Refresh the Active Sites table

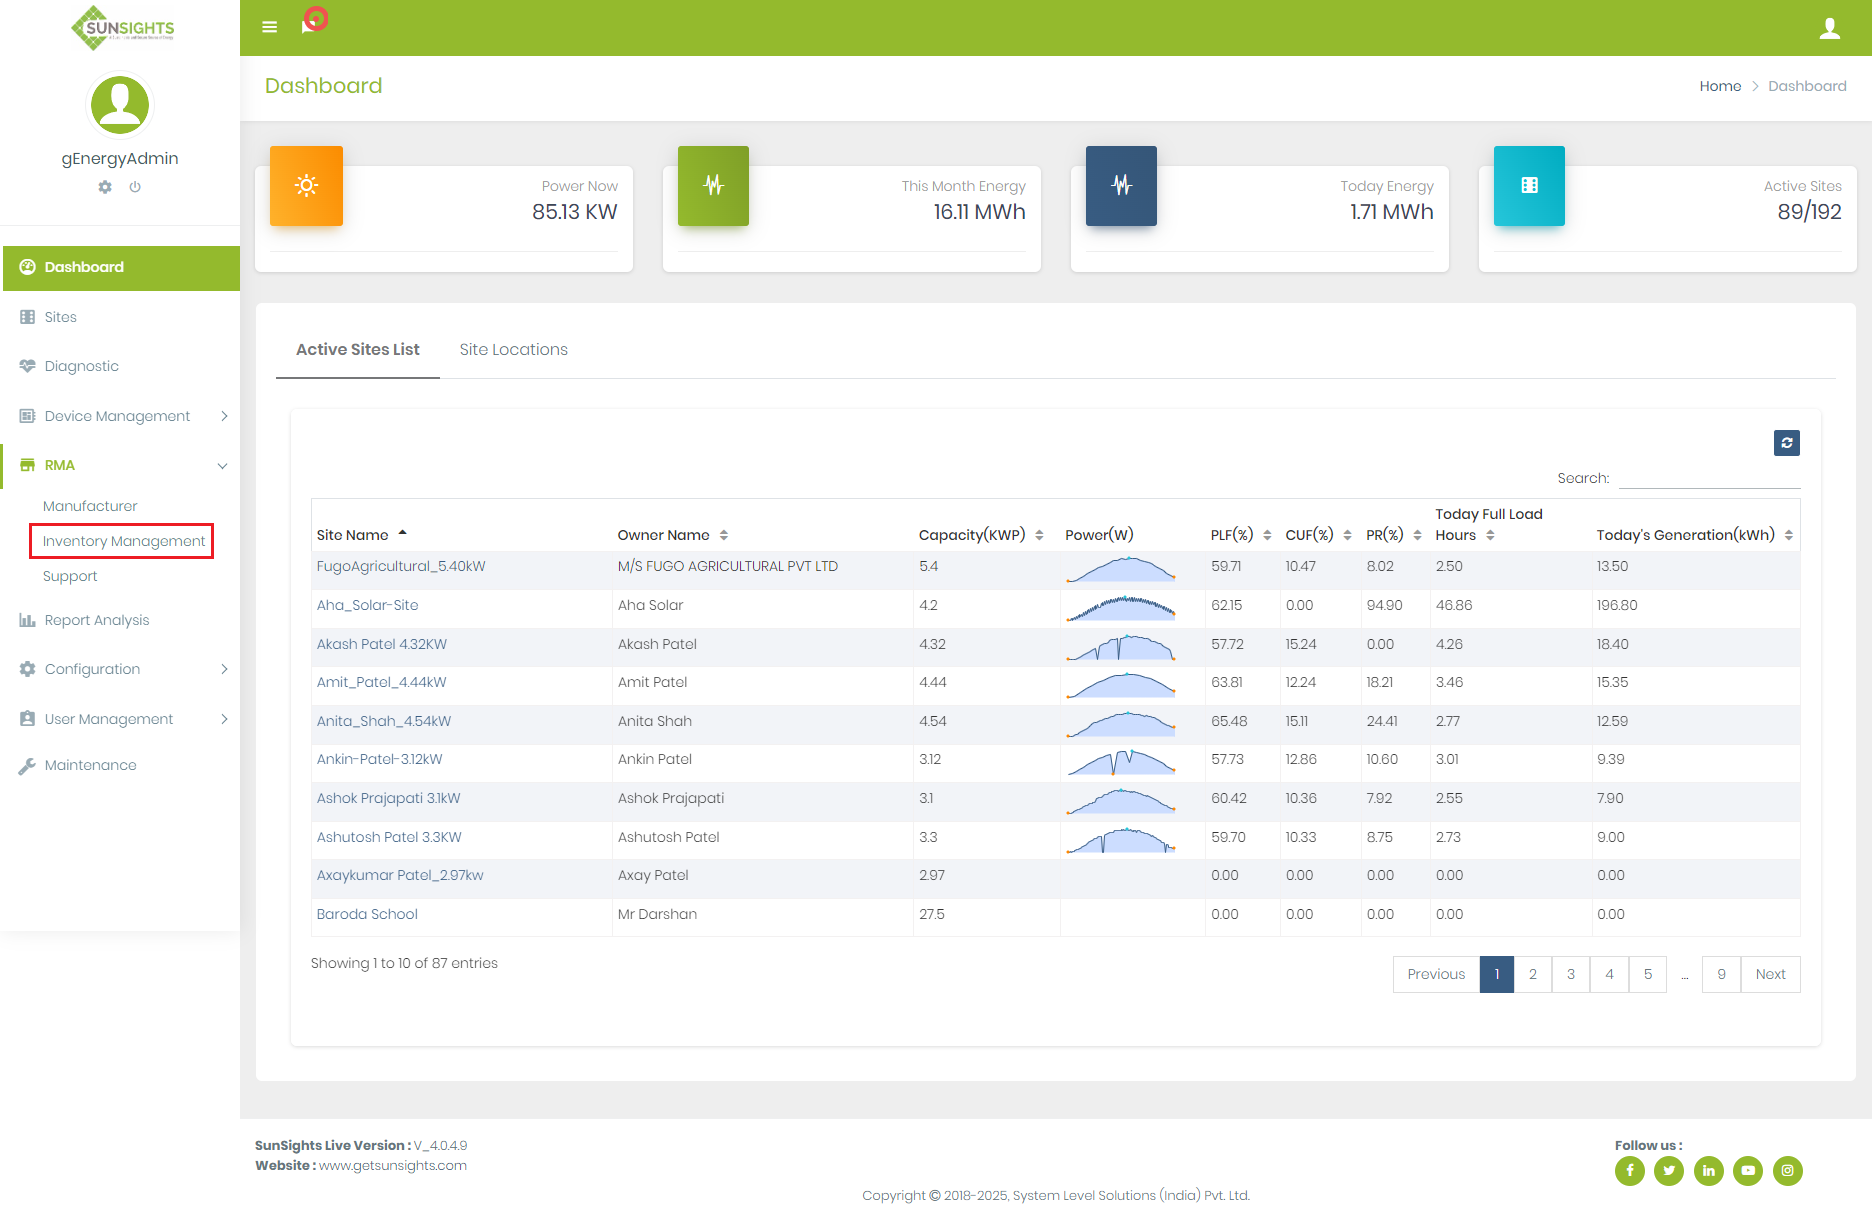pyautogui.click(x=1787, y=442)
